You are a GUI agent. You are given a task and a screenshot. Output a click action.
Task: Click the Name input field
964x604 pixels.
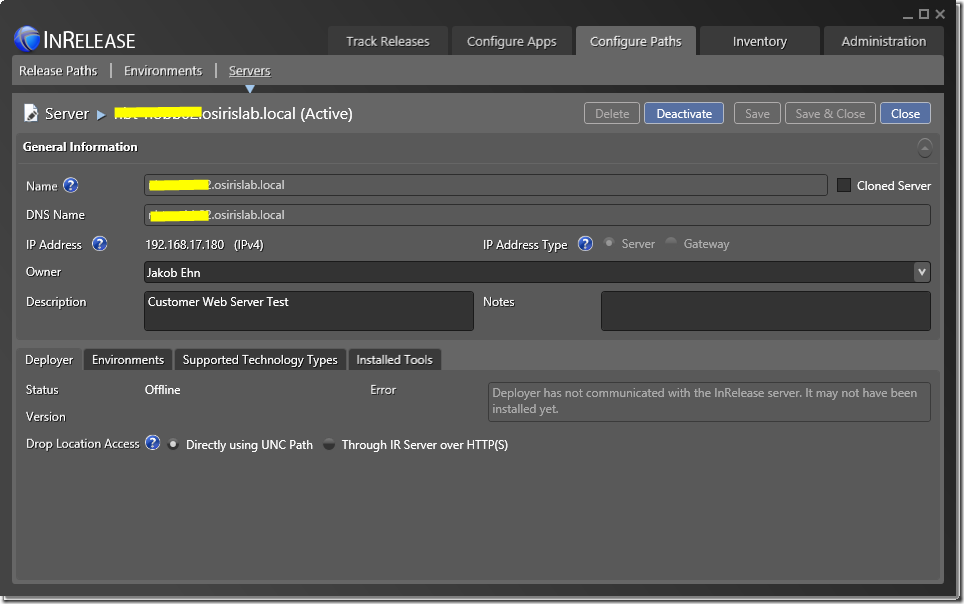[x=486, y=185]
